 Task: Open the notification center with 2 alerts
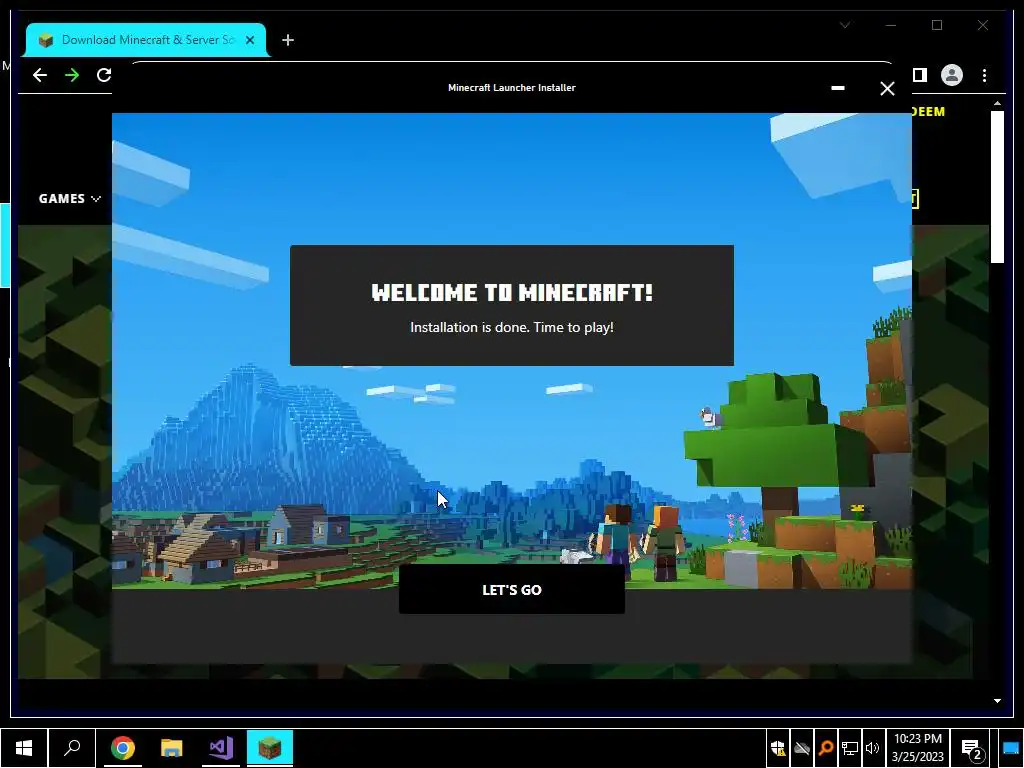pos(972,749)
